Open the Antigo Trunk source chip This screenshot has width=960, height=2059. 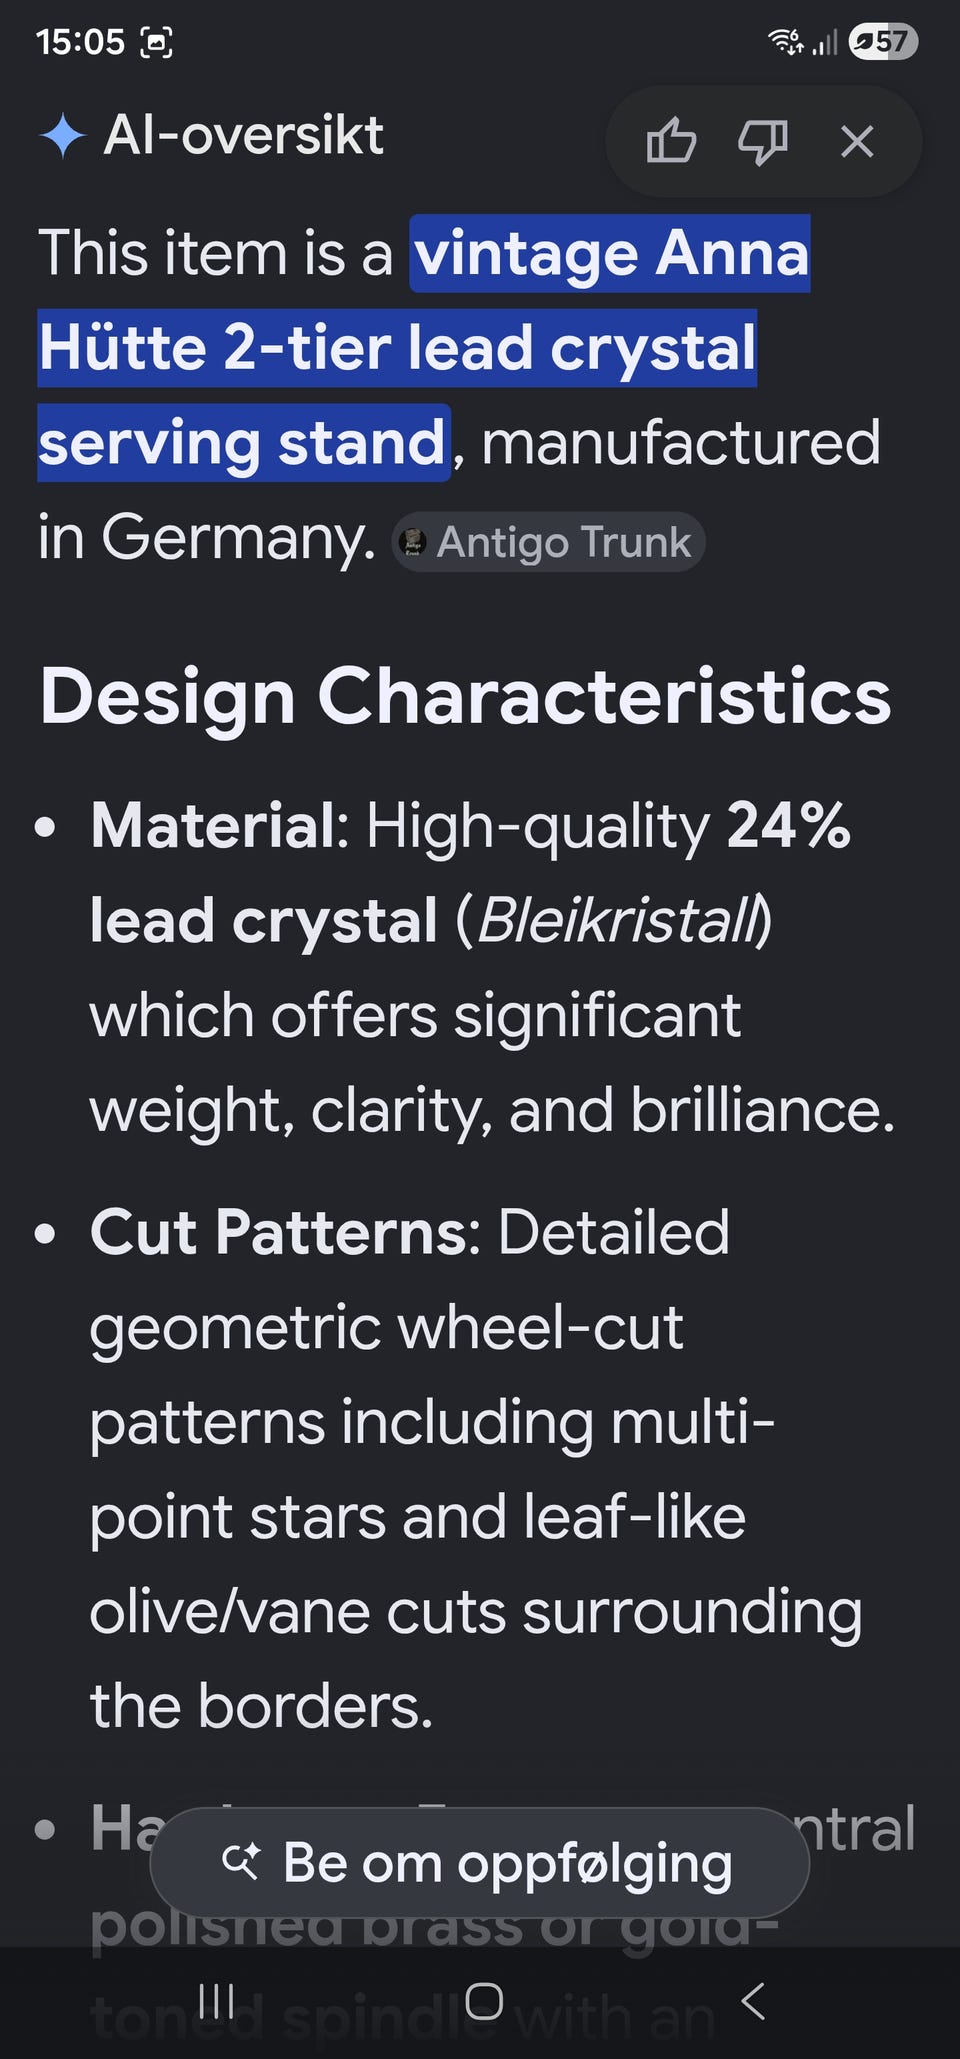548,542
